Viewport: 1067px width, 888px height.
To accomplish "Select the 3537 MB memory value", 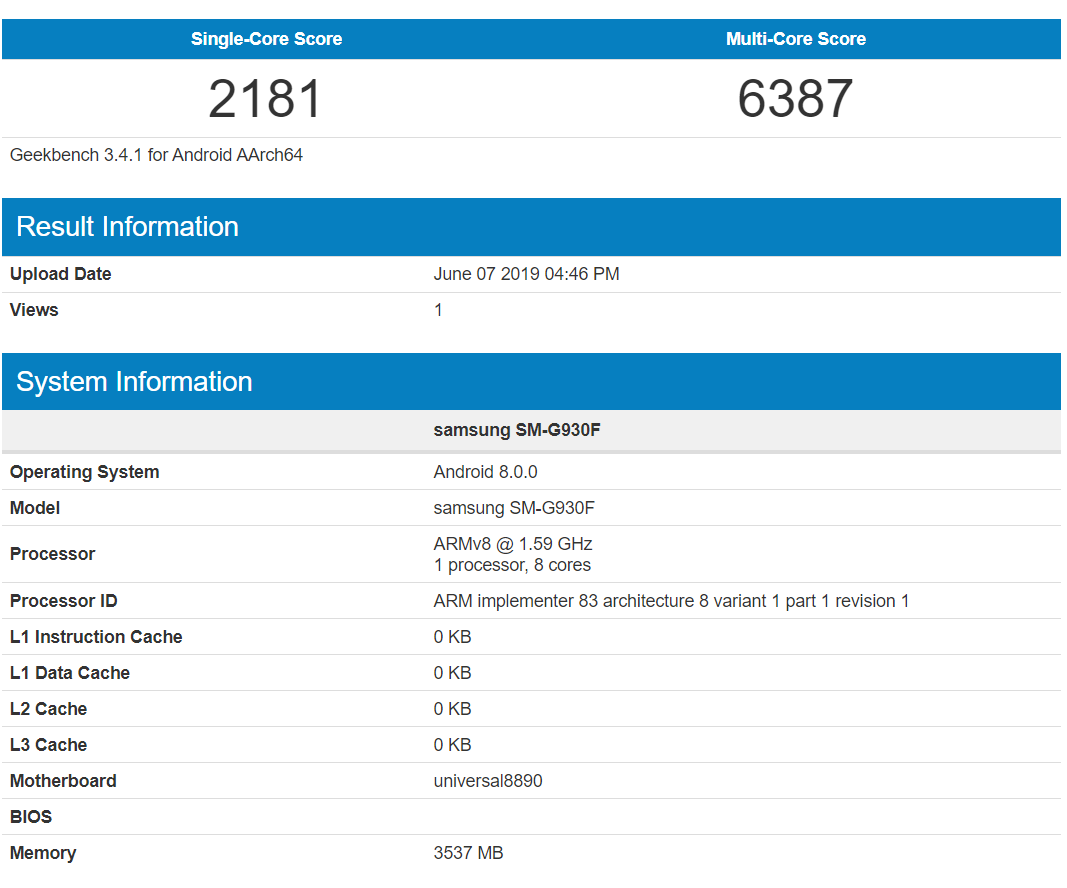I will point(468,853).
